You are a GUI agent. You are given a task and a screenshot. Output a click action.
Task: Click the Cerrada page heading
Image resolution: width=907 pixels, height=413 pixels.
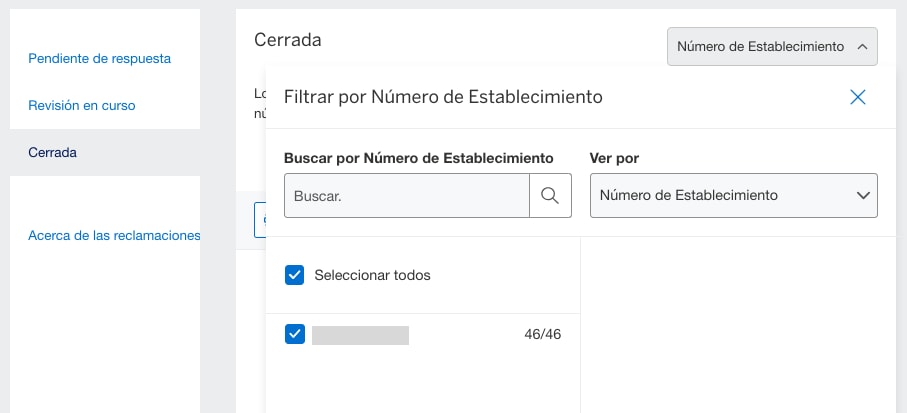288,40
